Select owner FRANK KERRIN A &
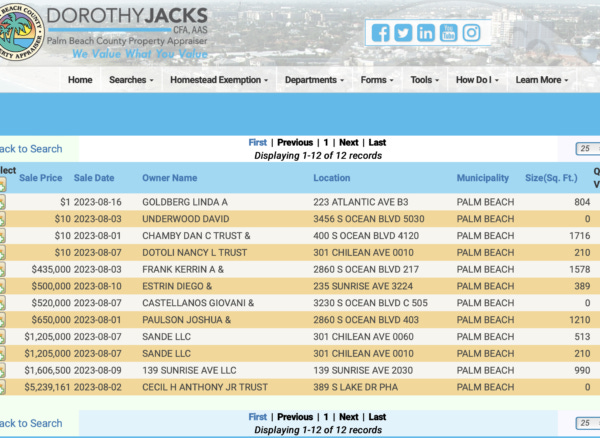This screenshot has width=600, height=438. pos(183,269)
